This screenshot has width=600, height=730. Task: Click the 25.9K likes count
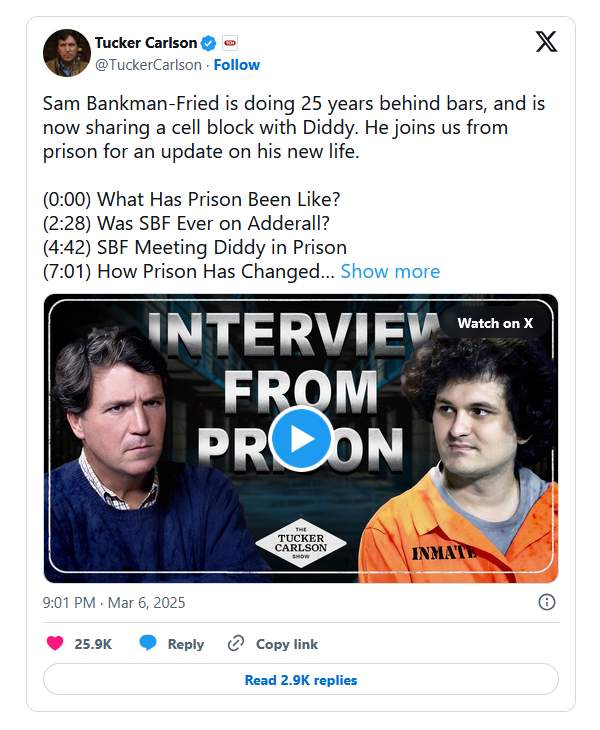(x=93, y=644)
